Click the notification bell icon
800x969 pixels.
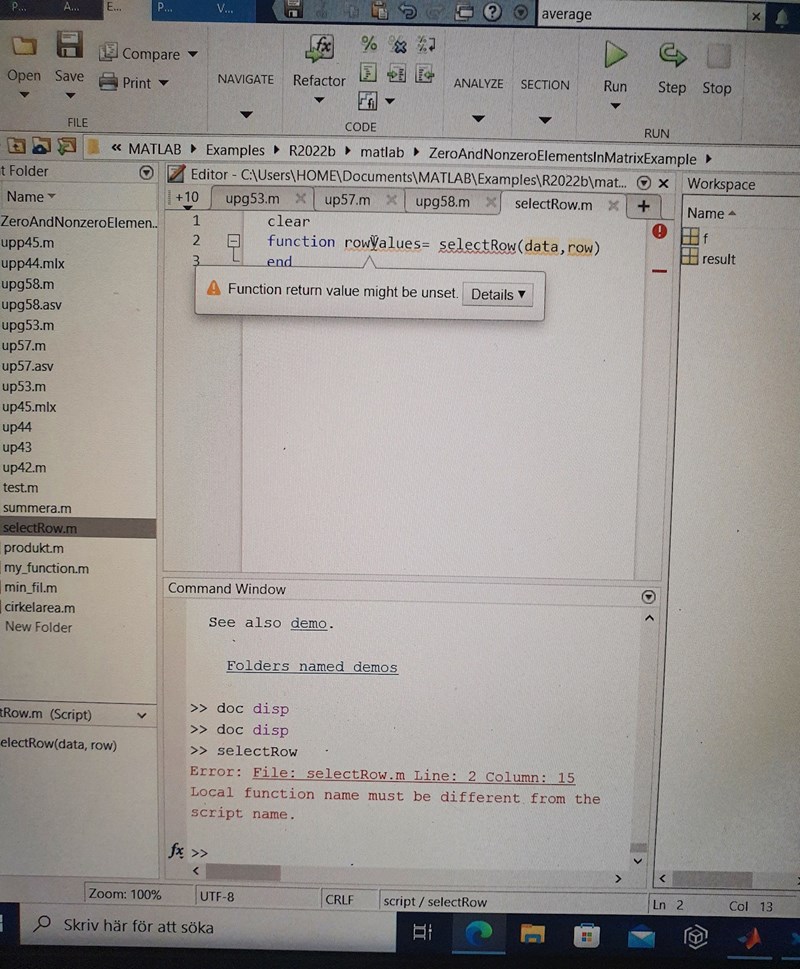point(782,16)
